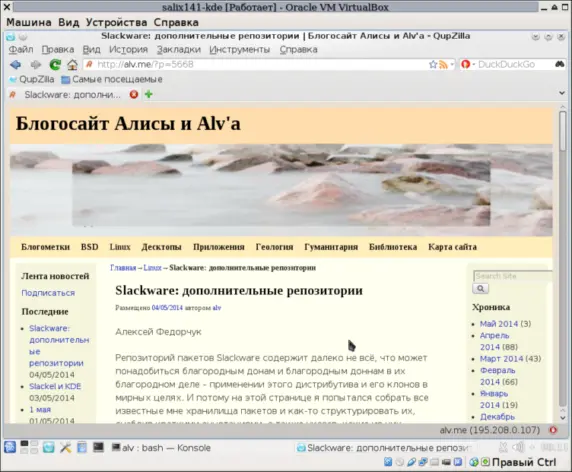The height and width of the screenshot is (472, 572).
Task: Open Linux site navigation item
Action: (120, 247)
